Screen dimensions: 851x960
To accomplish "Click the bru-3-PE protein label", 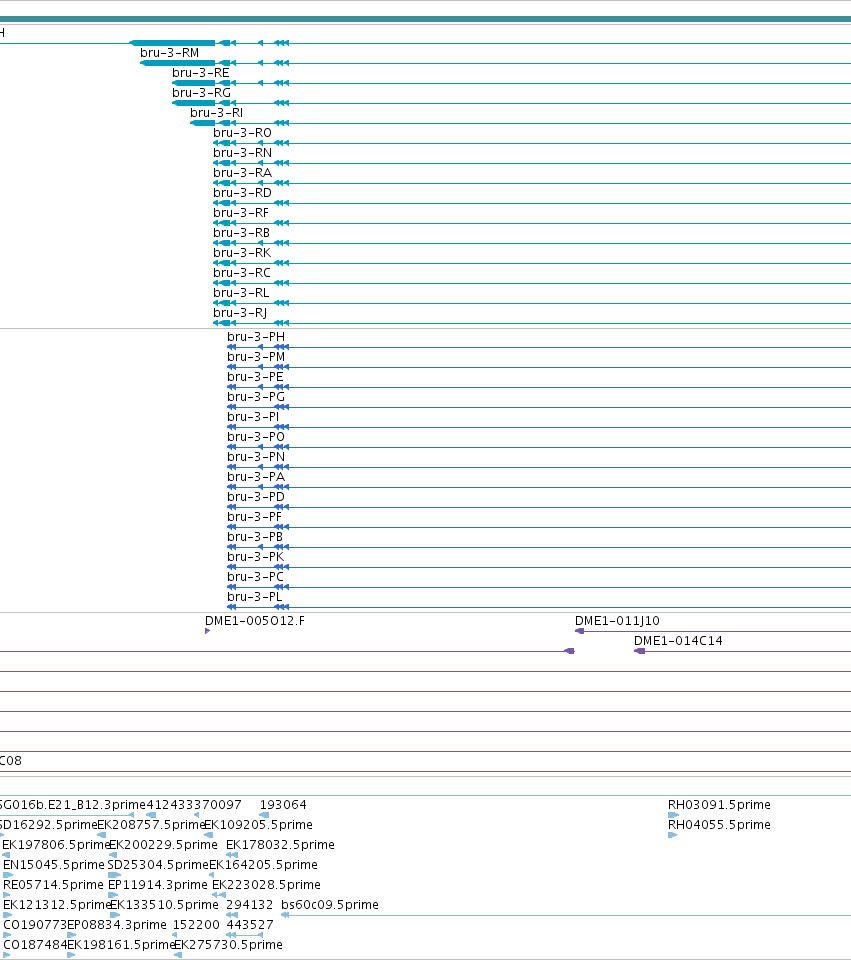I will 255,377.
